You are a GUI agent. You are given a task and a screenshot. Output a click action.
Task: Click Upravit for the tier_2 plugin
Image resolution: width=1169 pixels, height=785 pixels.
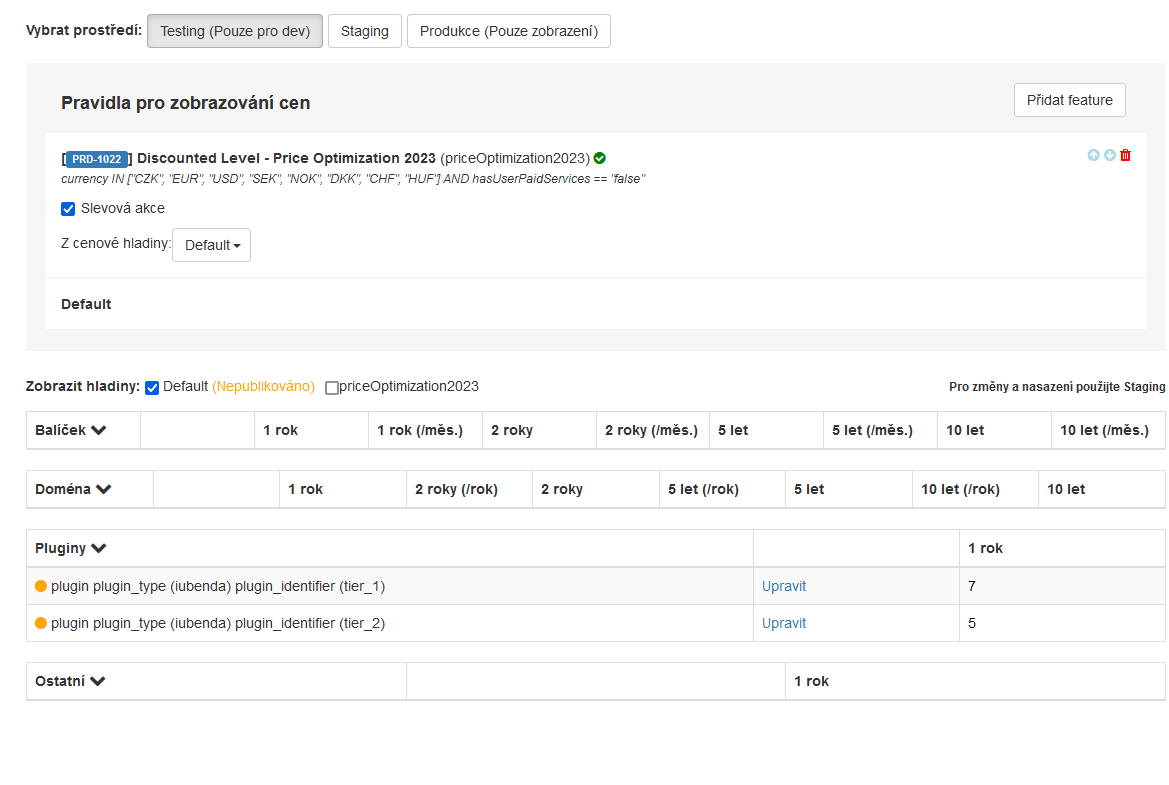point(783,623)
